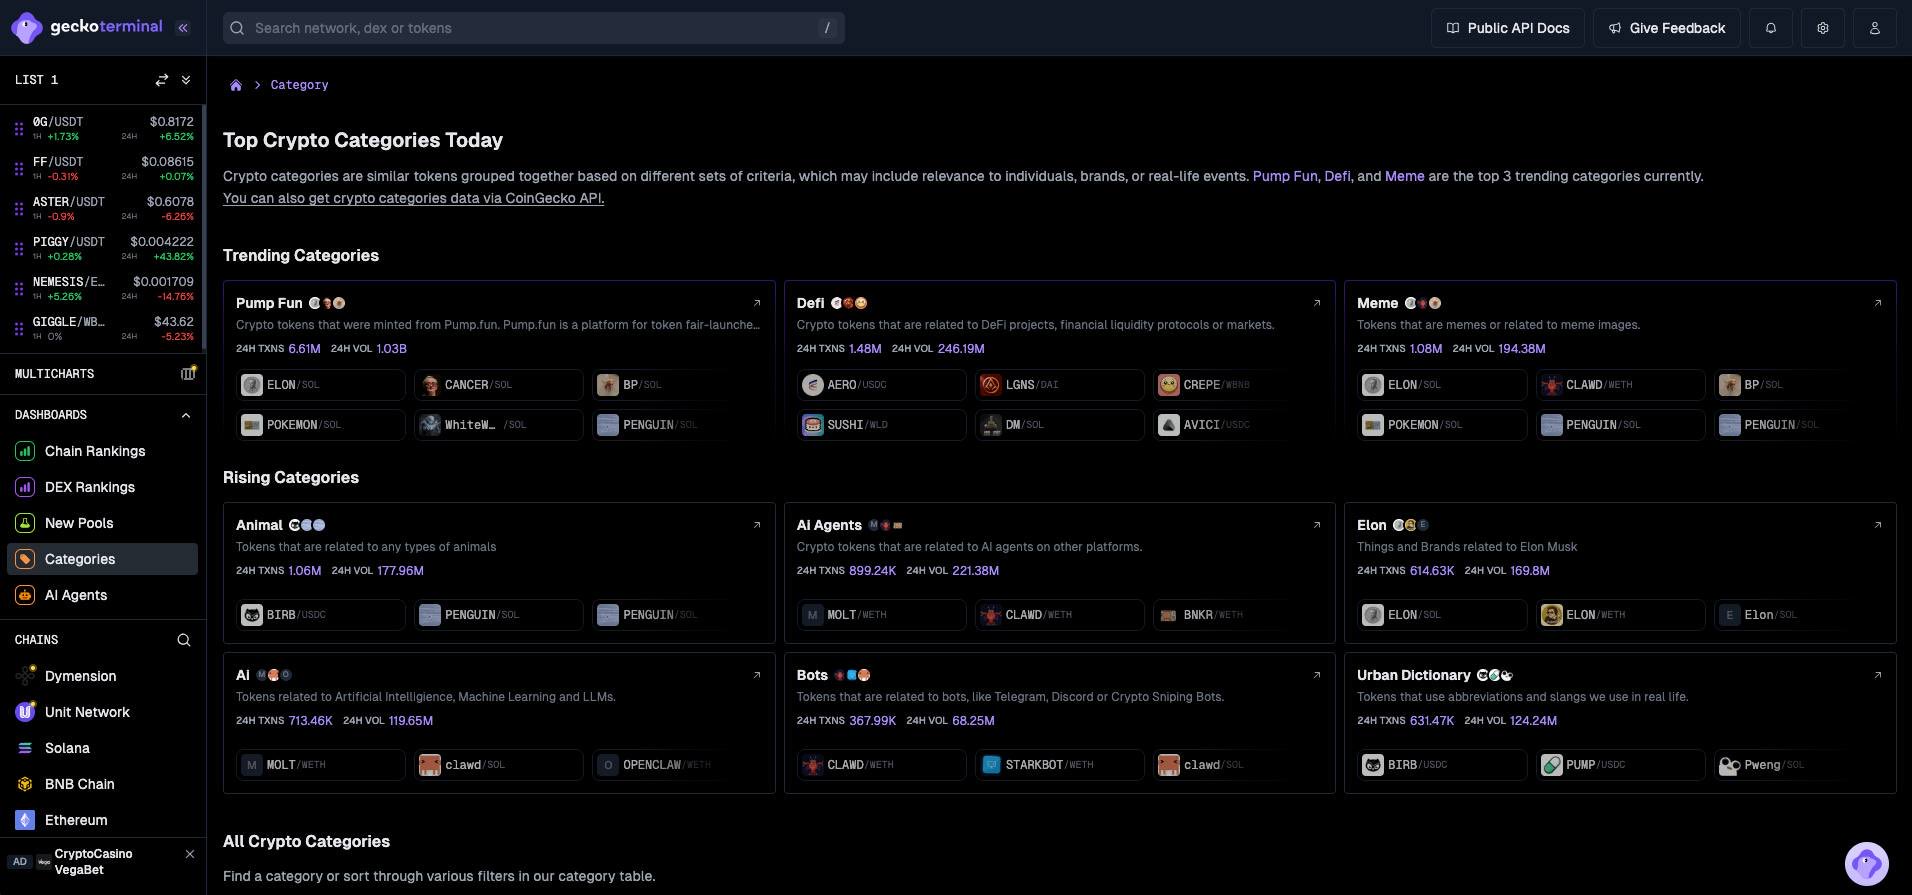Click the floating gecko chat icon
Screen dimensions: 1912x895
pyautogui.click(x=1866, y=862)
